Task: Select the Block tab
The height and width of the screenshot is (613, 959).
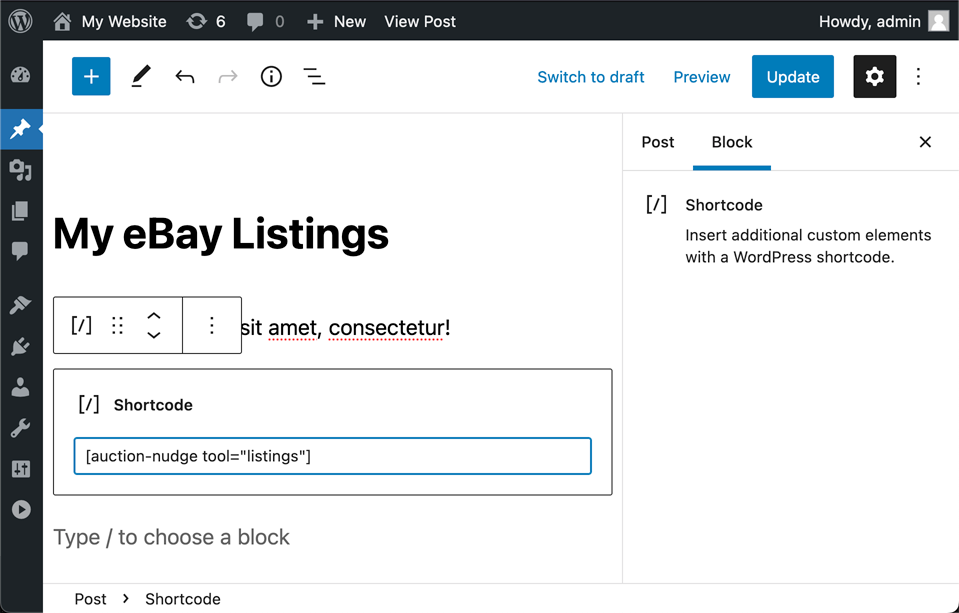Action: click(x=731, y=142)
